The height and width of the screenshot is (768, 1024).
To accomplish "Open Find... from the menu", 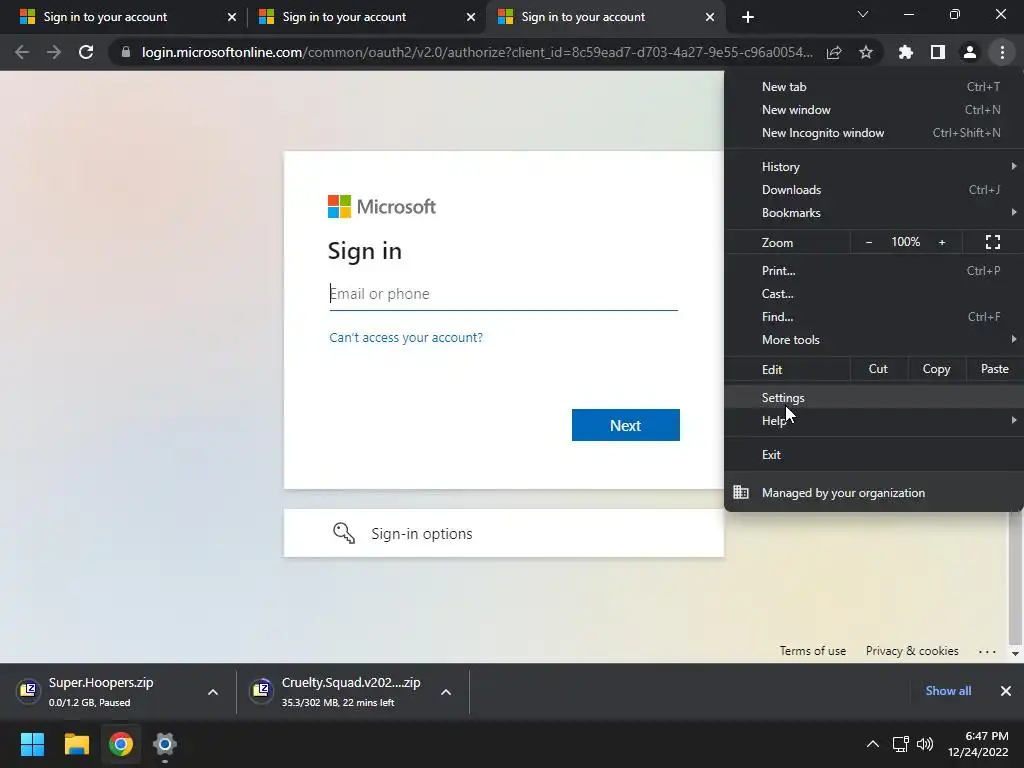I will click(x=874, y=317).
